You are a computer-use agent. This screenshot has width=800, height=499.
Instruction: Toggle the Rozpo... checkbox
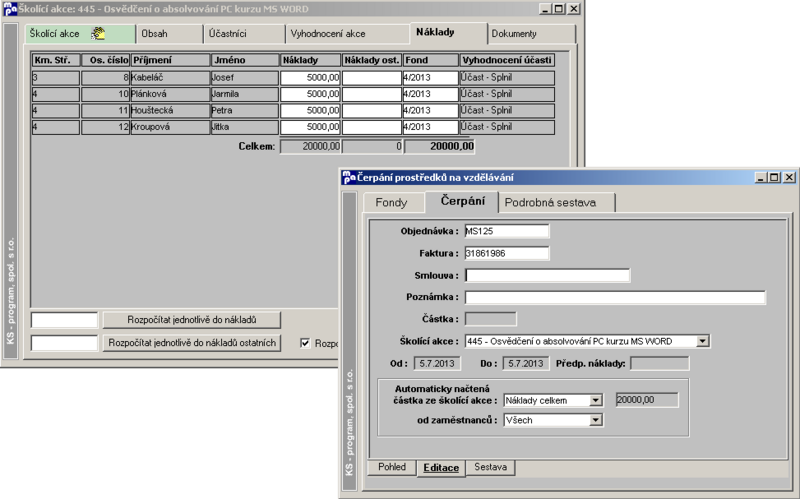point(305,343)
